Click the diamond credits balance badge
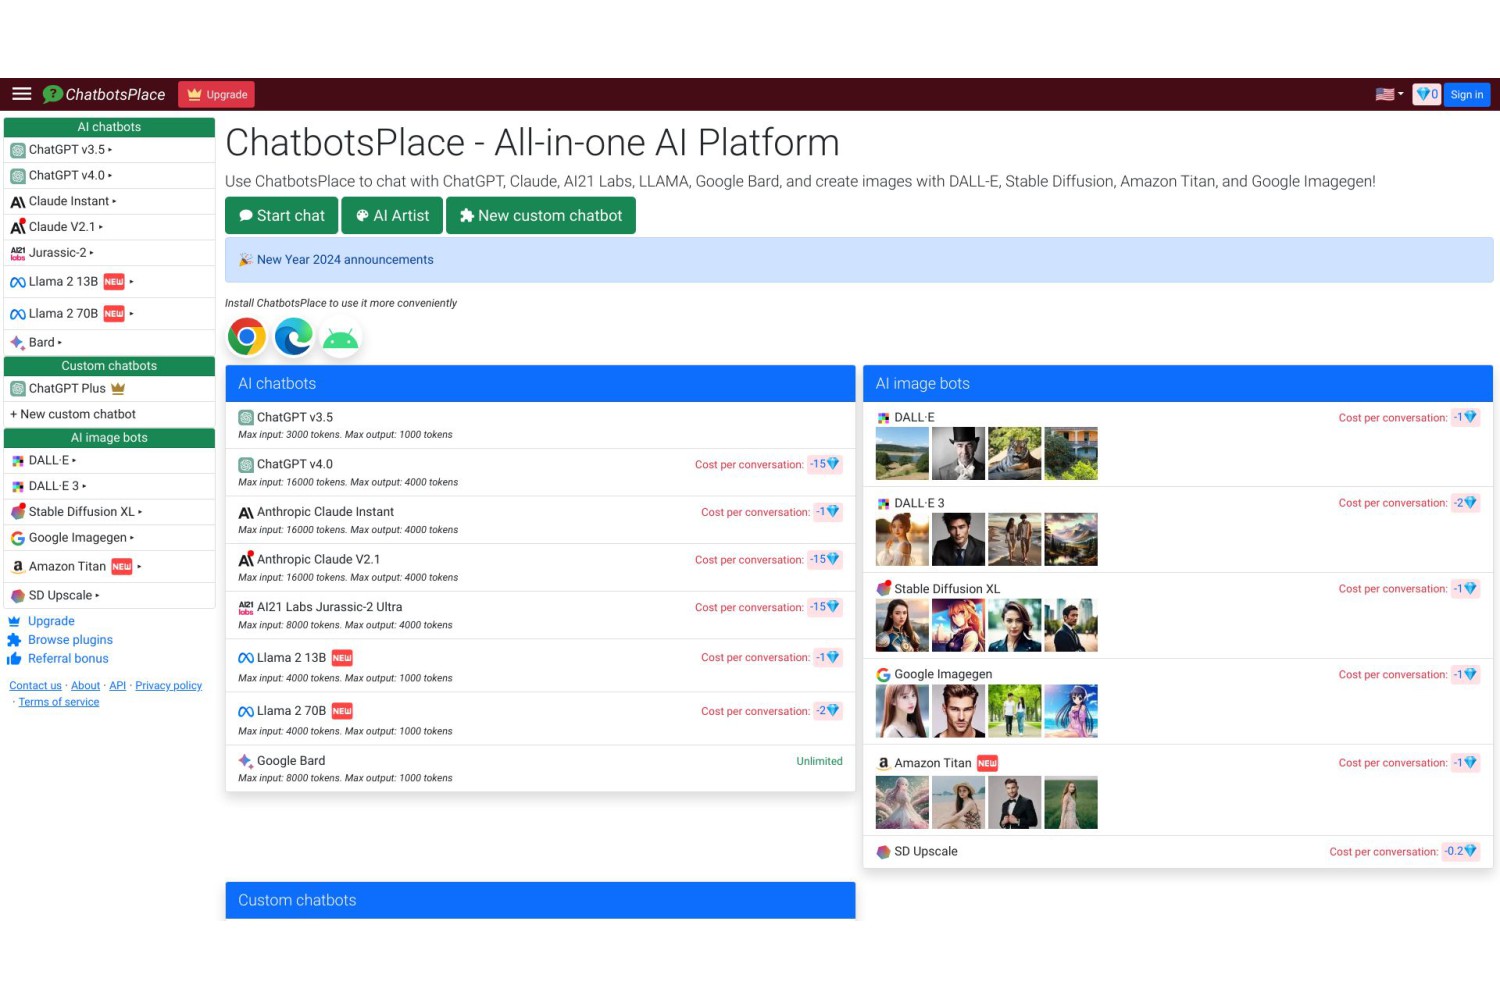 click(x=1426, y=94)
